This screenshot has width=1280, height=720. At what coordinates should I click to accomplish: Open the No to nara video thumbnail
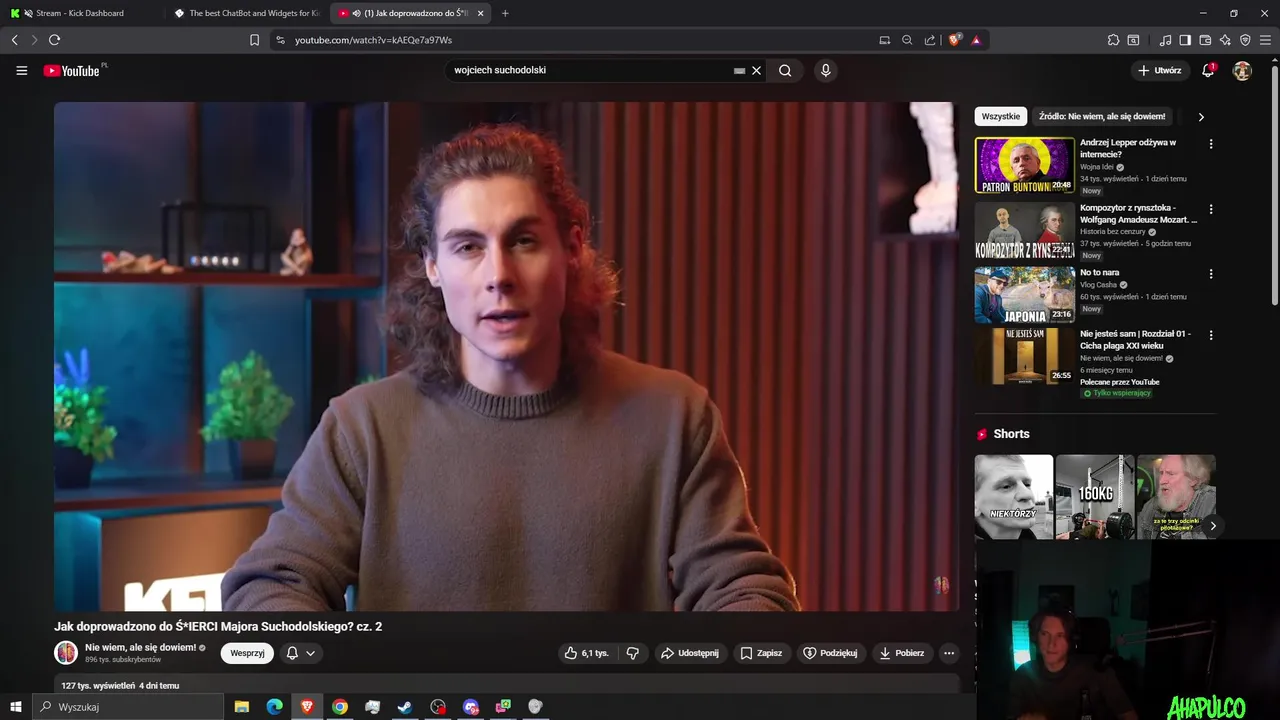coord(1025,295)
